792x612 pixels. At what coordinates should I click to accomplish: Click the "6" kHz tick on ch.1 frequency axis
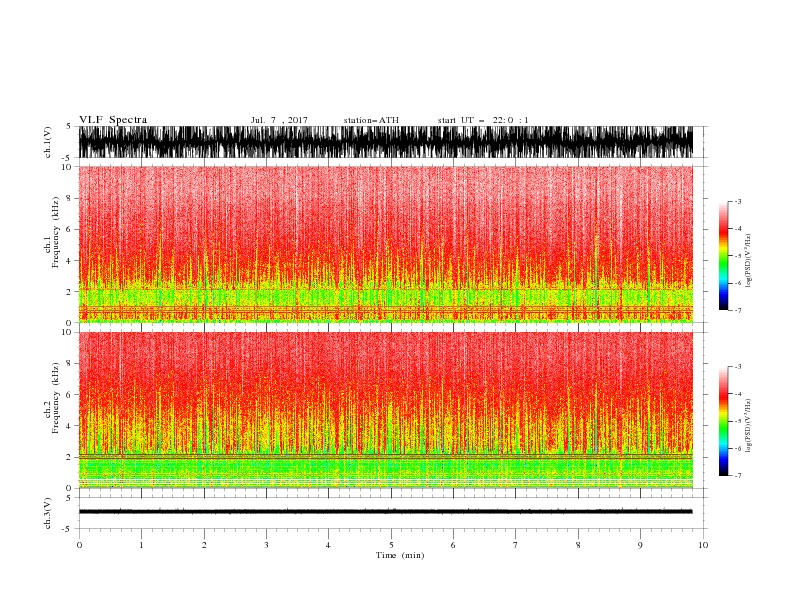click(69, 229)
